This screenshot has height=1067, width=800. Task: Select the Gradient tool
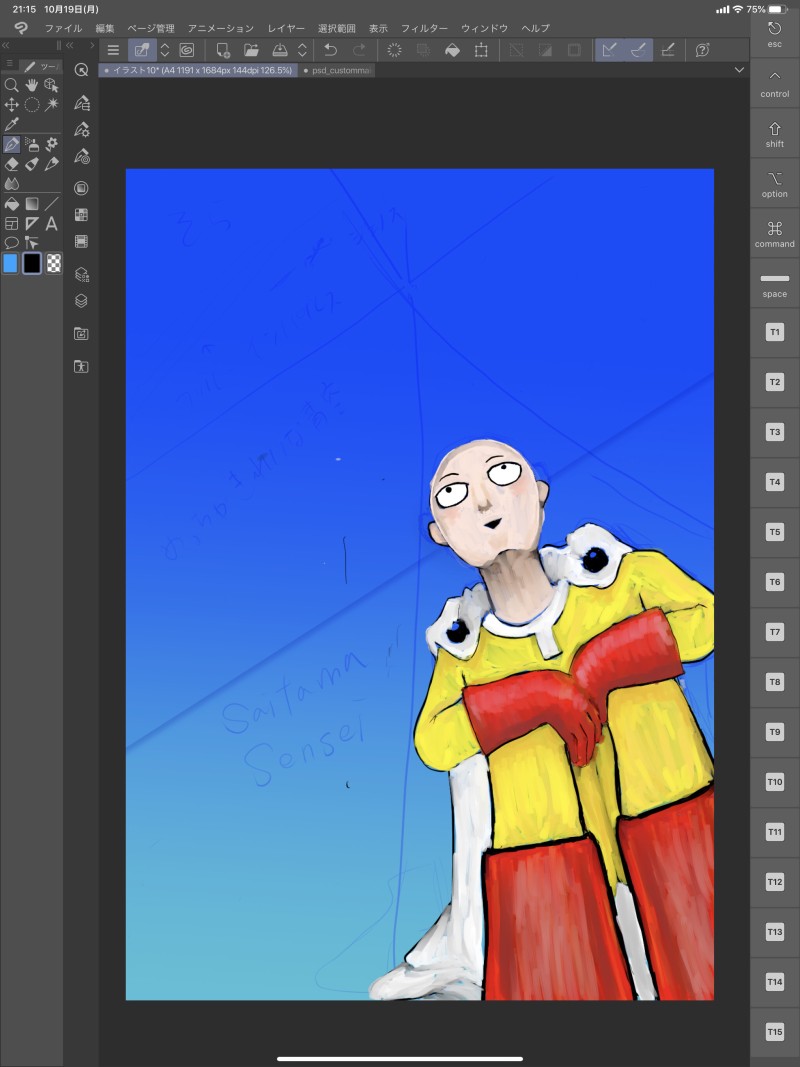click(31, 203)
